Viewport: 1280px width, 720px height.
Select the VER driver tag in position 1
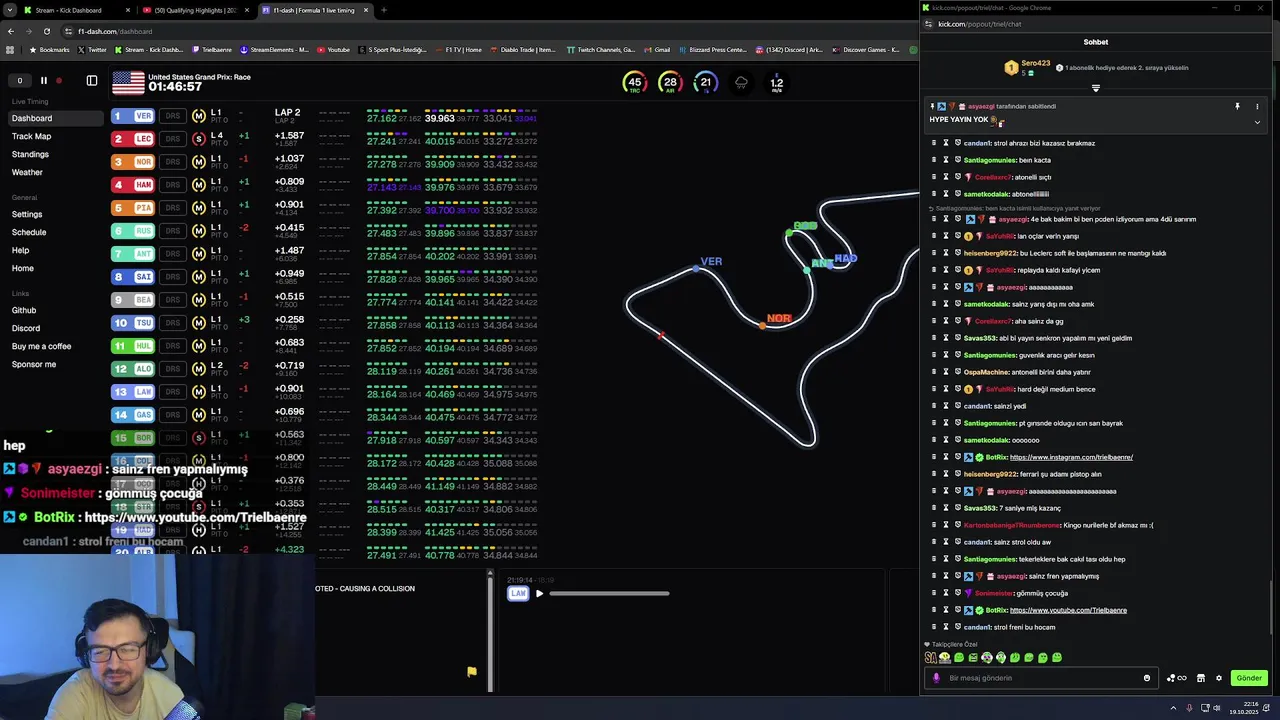click(x=133, y=116)
